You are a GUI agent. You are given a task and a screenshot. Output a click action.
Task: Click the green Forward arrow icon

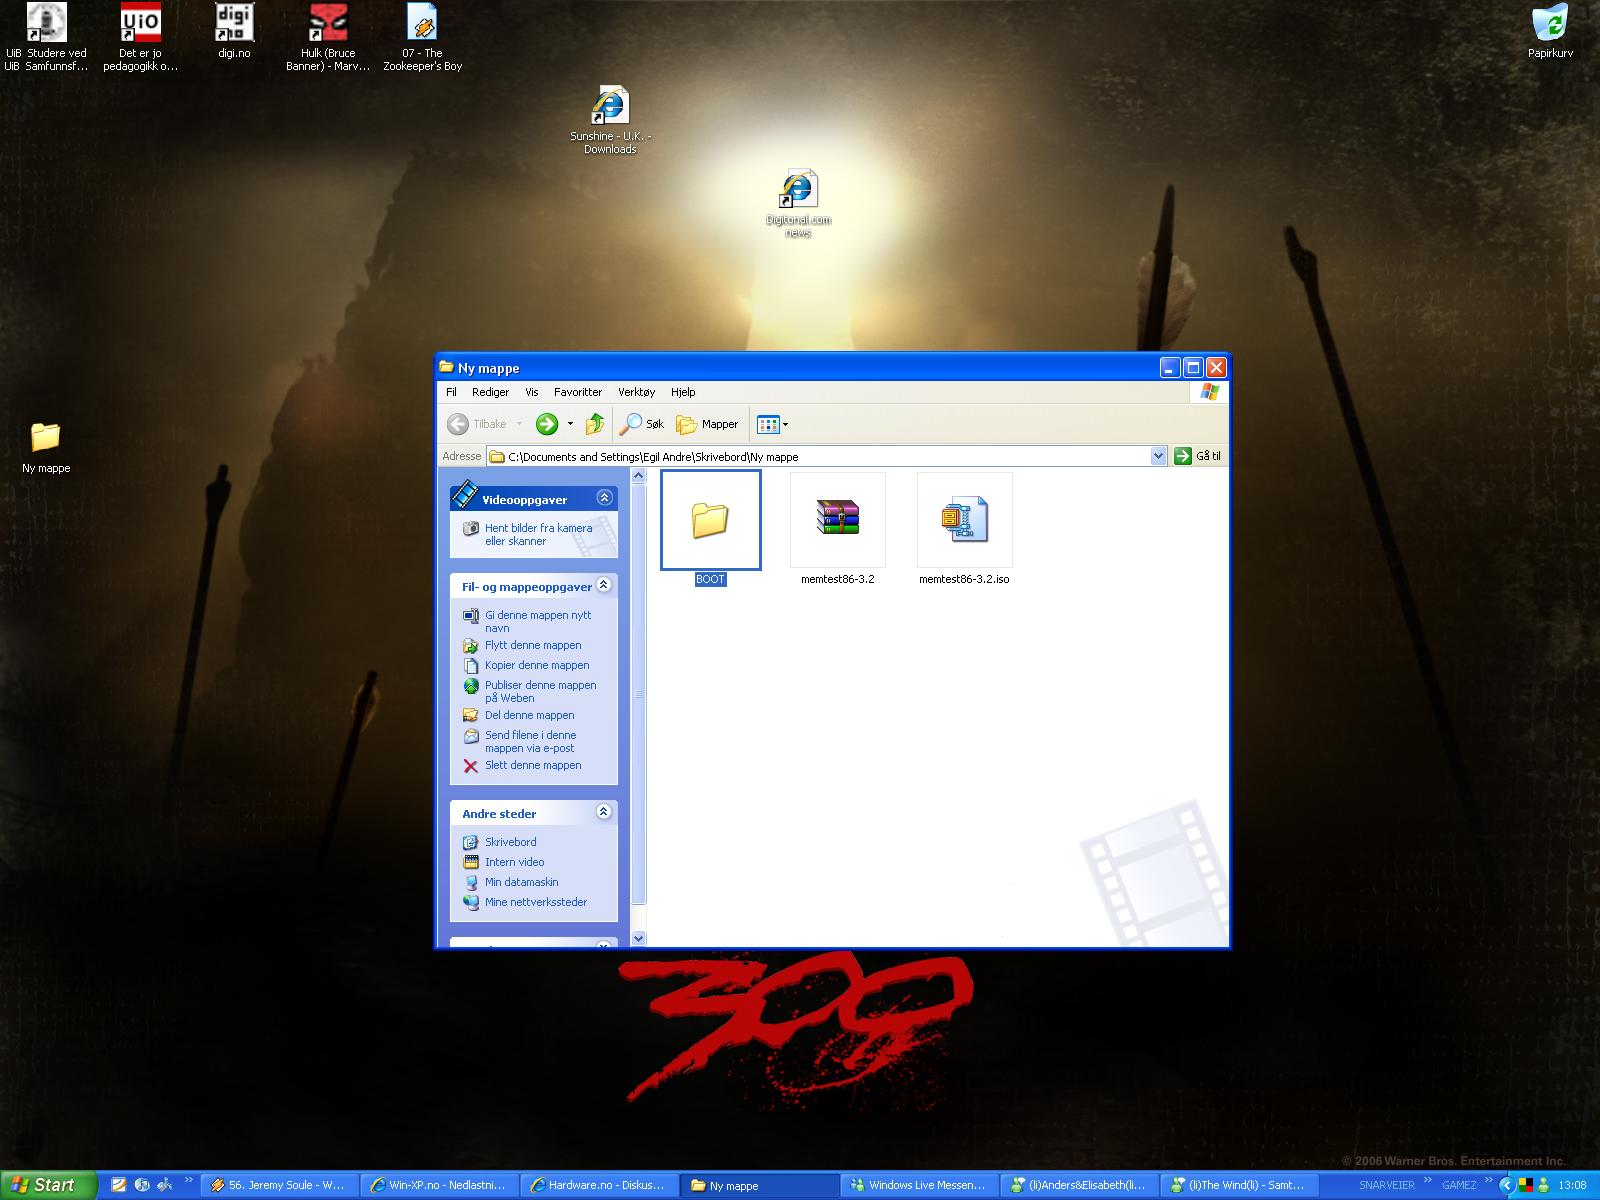pos(546,424)
